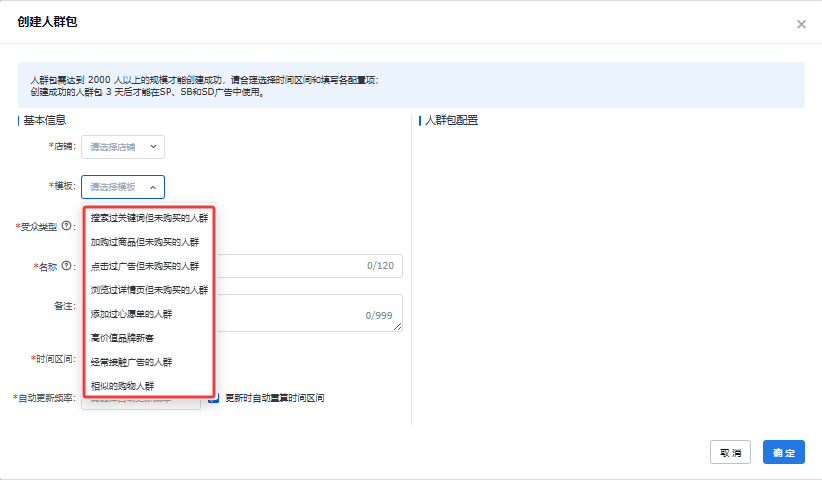This screenshot has width=822, height=480.
Task: Close the 创建人群包 dialog
Action: pyautogui.click(x=801, y=24)
